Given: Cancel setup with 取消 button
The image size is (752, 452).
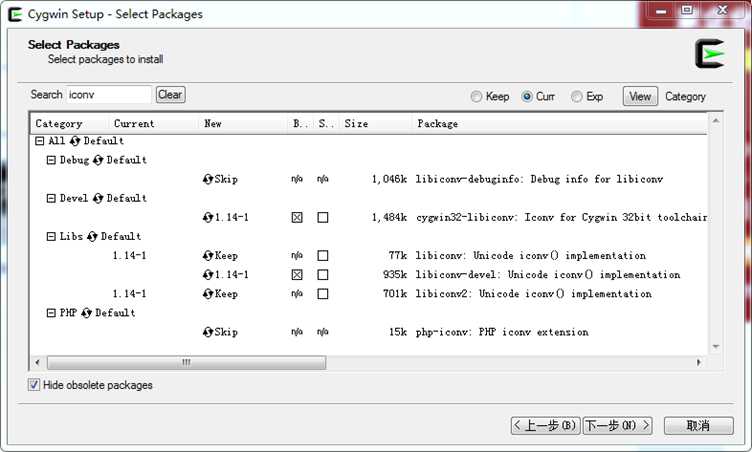Looking at the screenshot, I should [698, 426].
